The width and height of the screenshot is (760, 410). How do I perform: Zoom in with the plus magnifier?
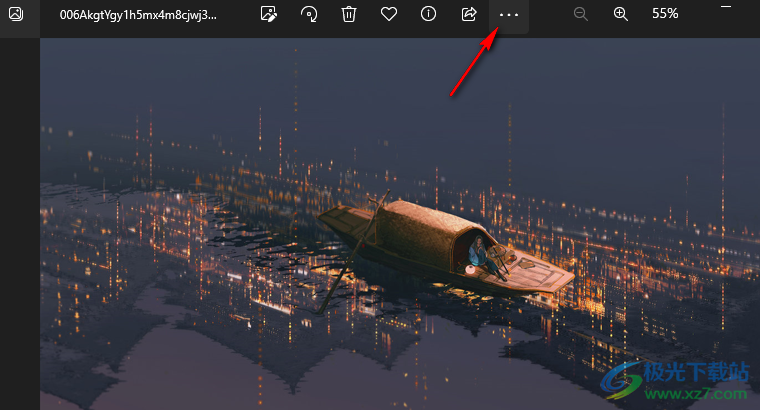tap(620, 14)
